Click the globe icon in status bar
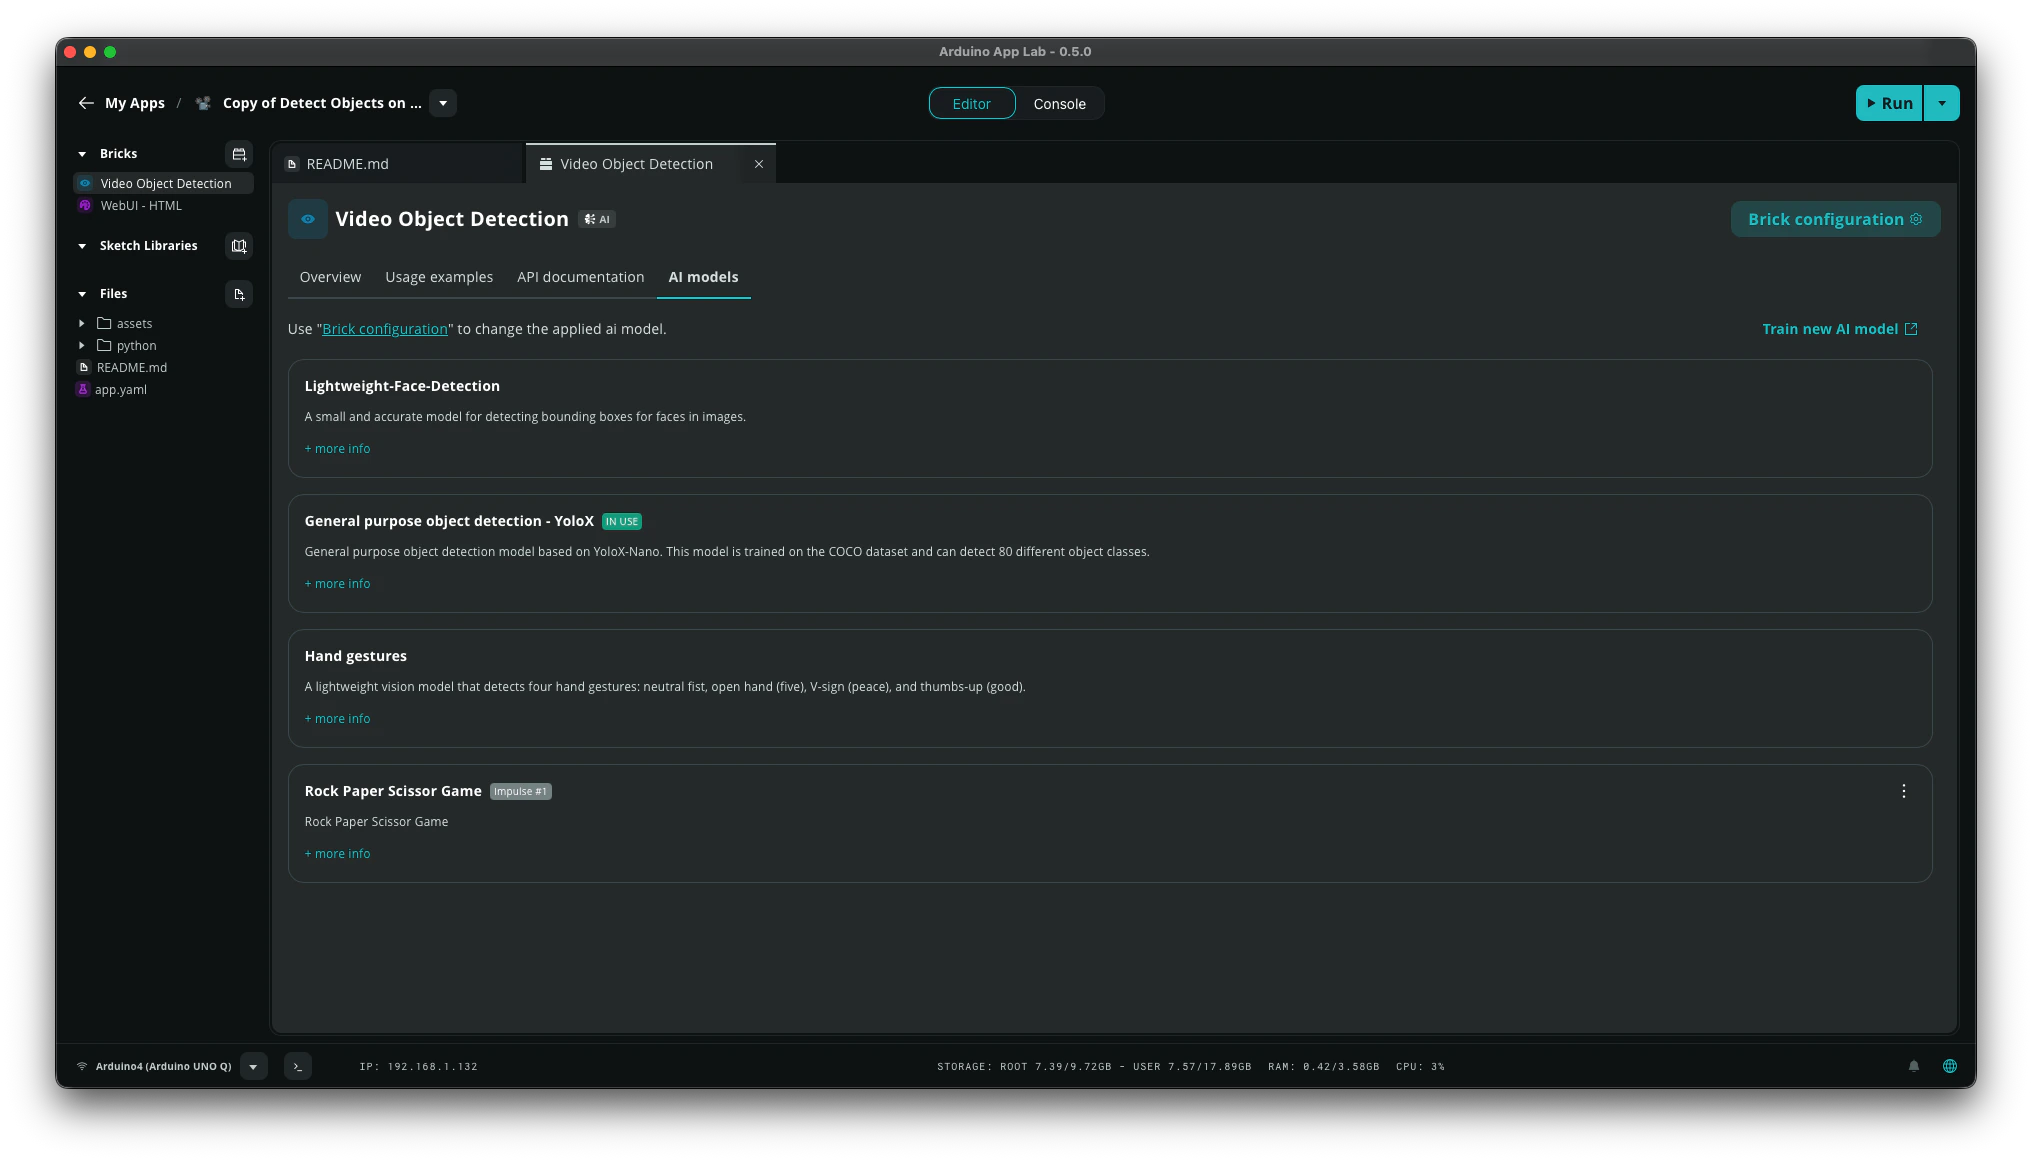The image size is (2032, 1162). pyautogui.click(x=1949, y=1066)
